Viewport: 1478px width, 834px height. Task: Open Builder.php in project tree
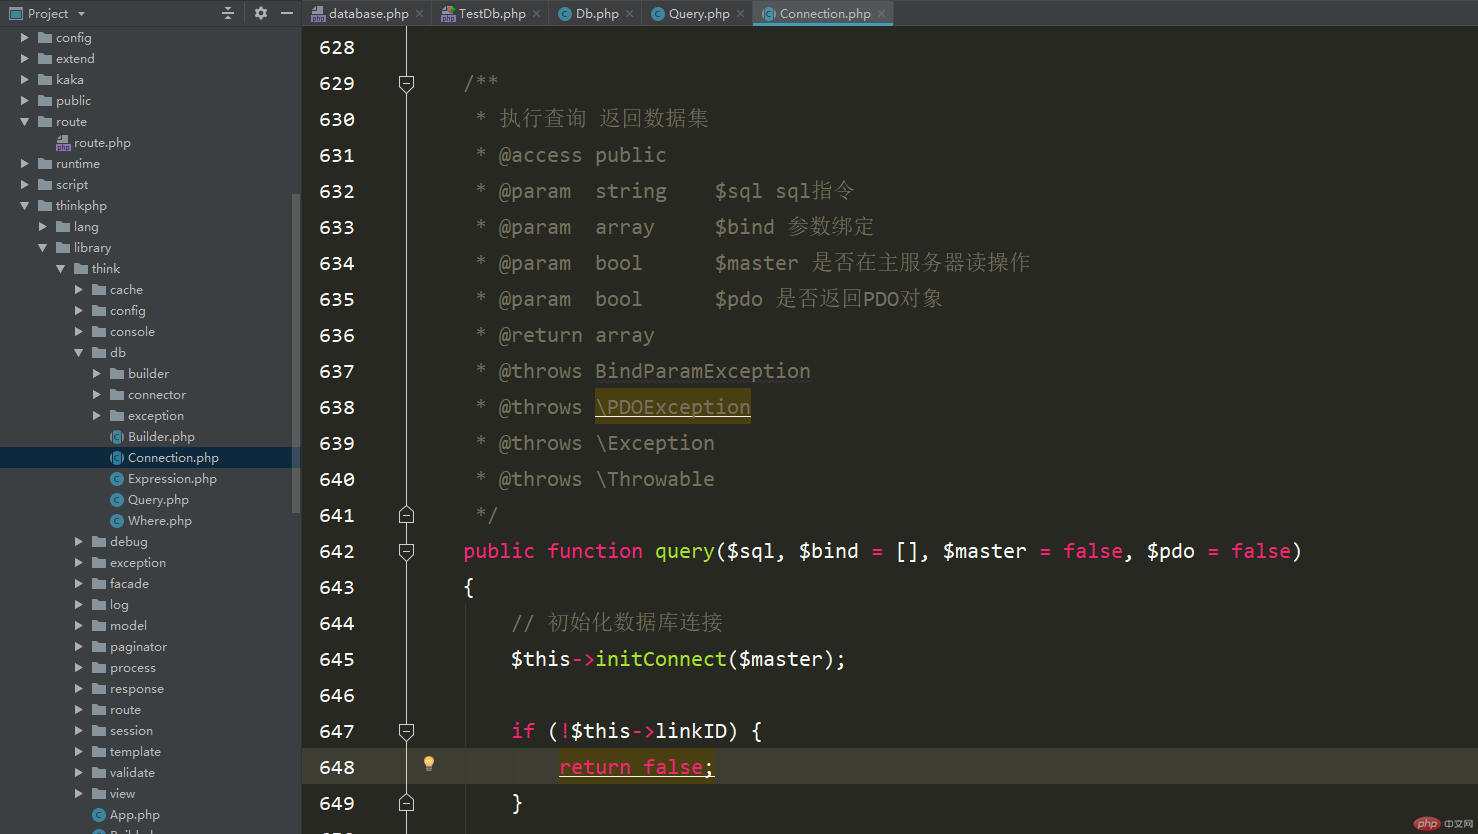[x=161, y=436]
